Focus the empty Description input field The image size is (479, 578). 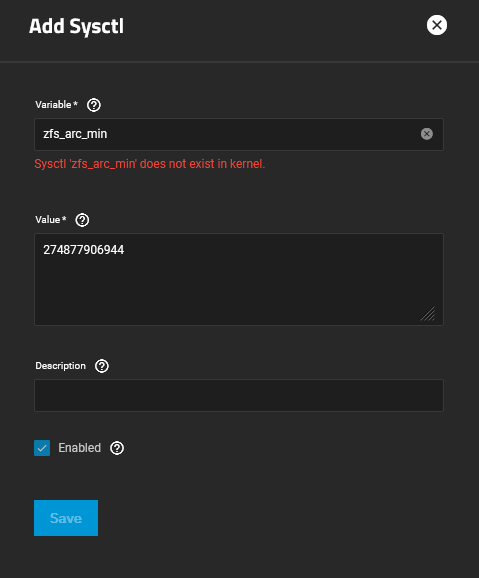pos(239,396)
